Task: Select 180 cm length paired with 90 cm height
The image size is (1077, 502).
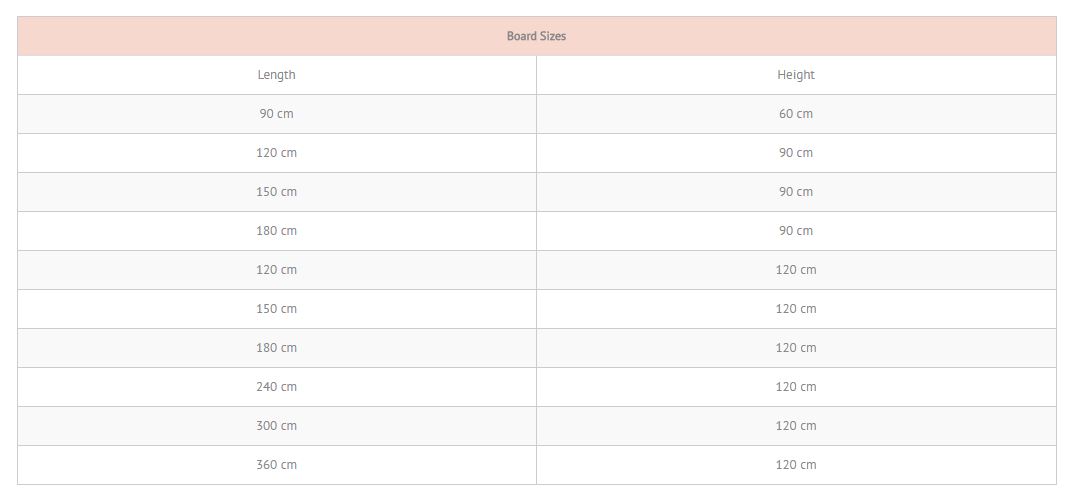Action: coord(277,231)
